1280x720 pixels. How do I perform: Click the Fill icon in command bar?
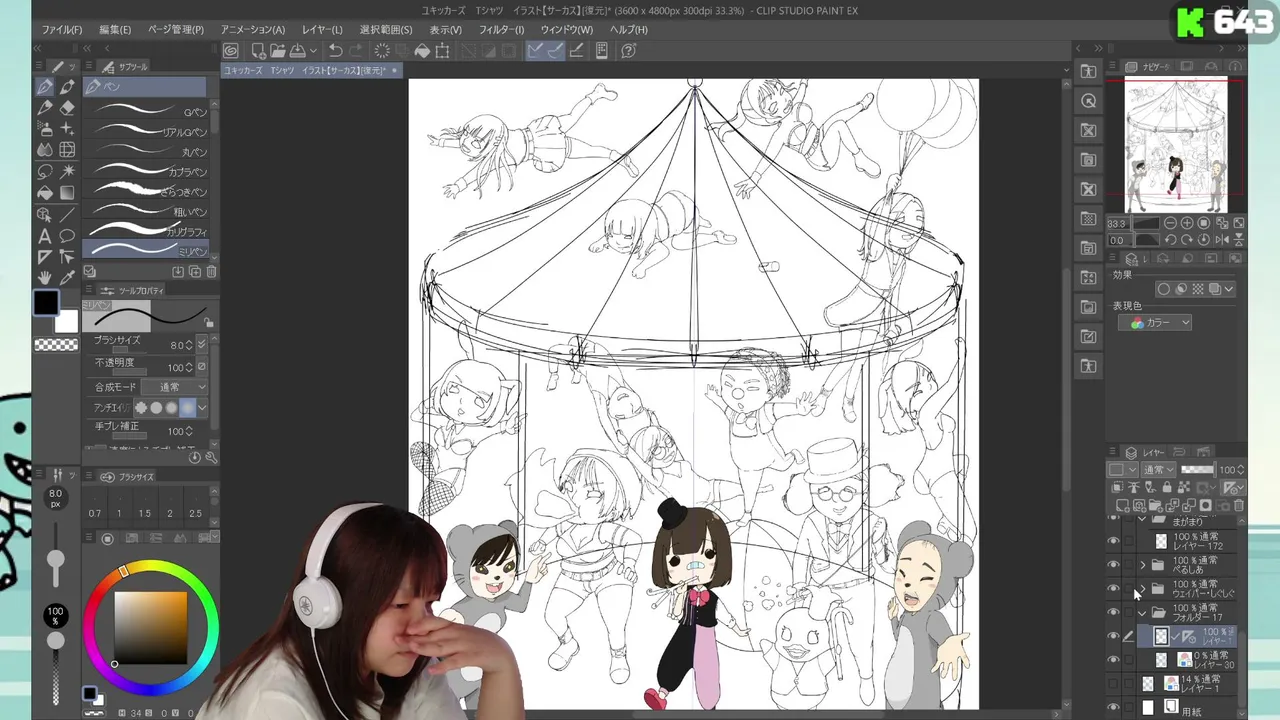423,50
